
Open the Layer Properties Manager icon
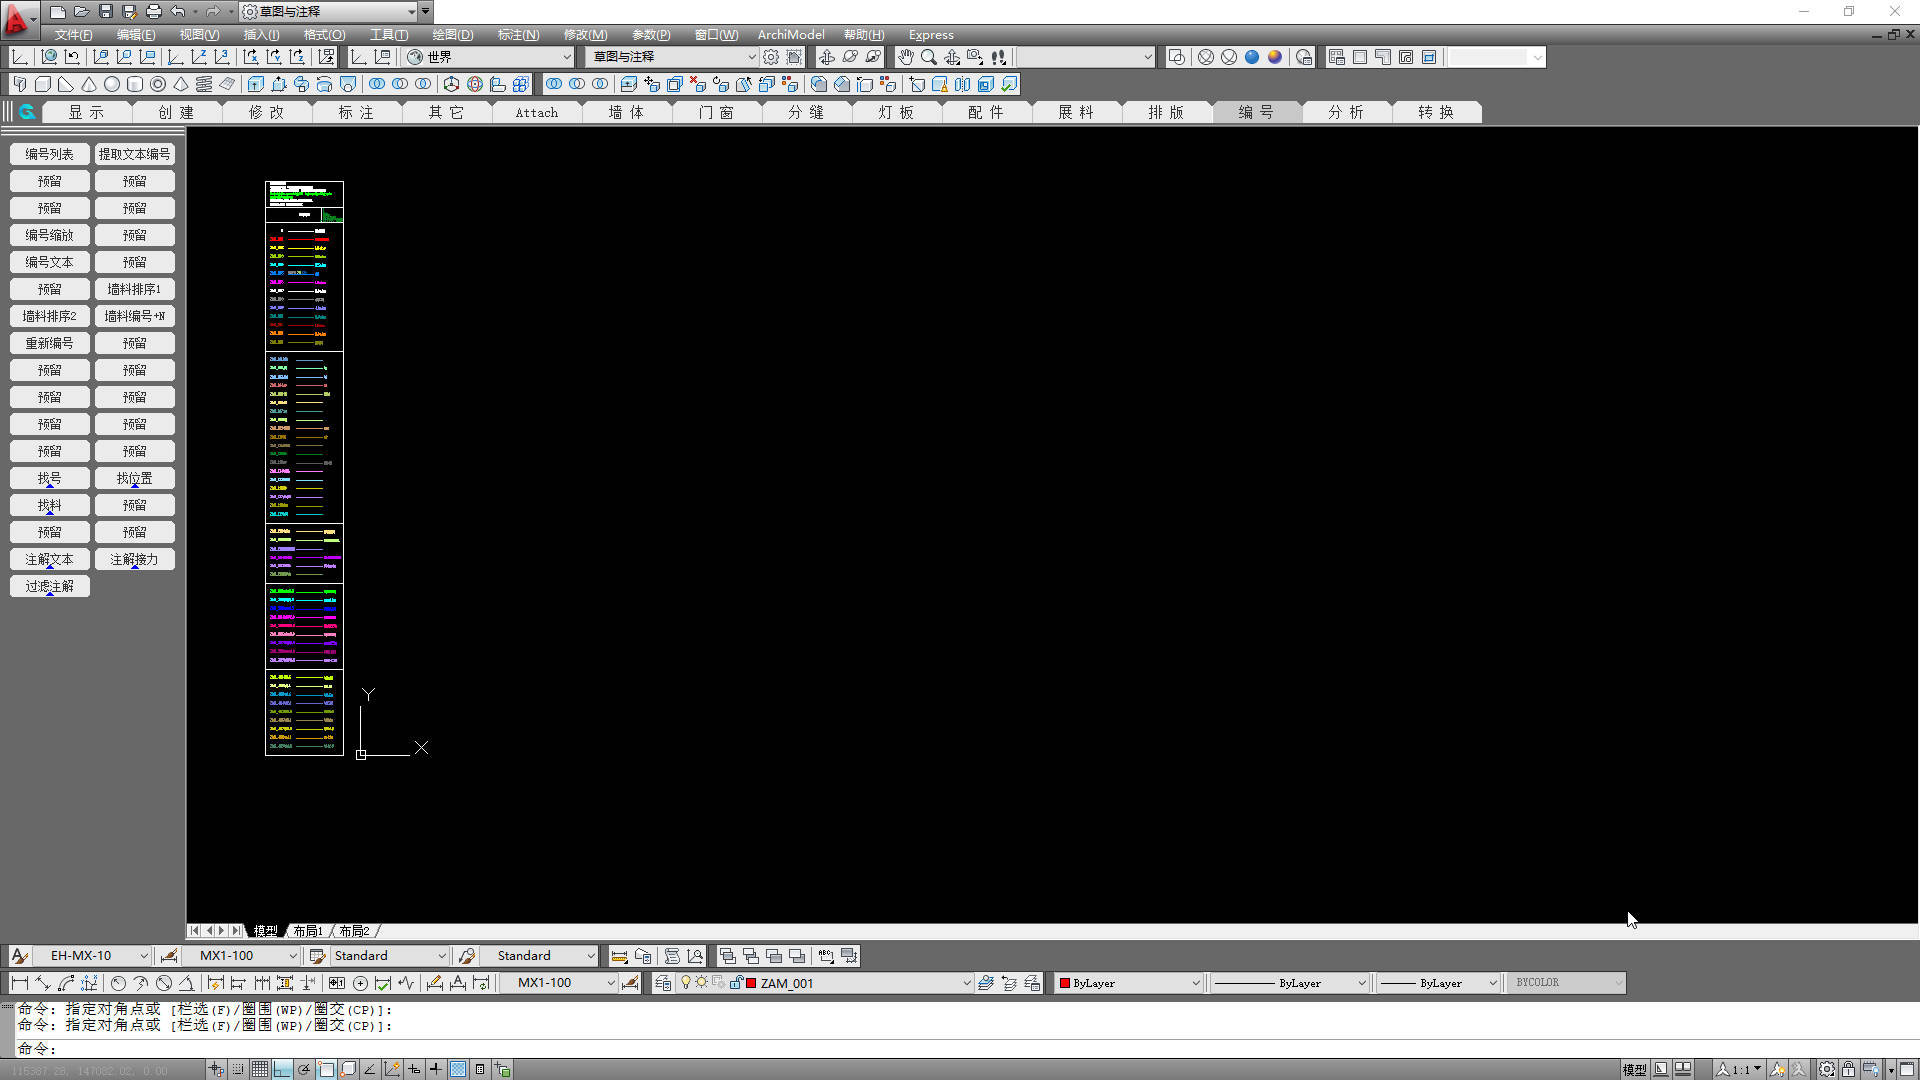662,983
